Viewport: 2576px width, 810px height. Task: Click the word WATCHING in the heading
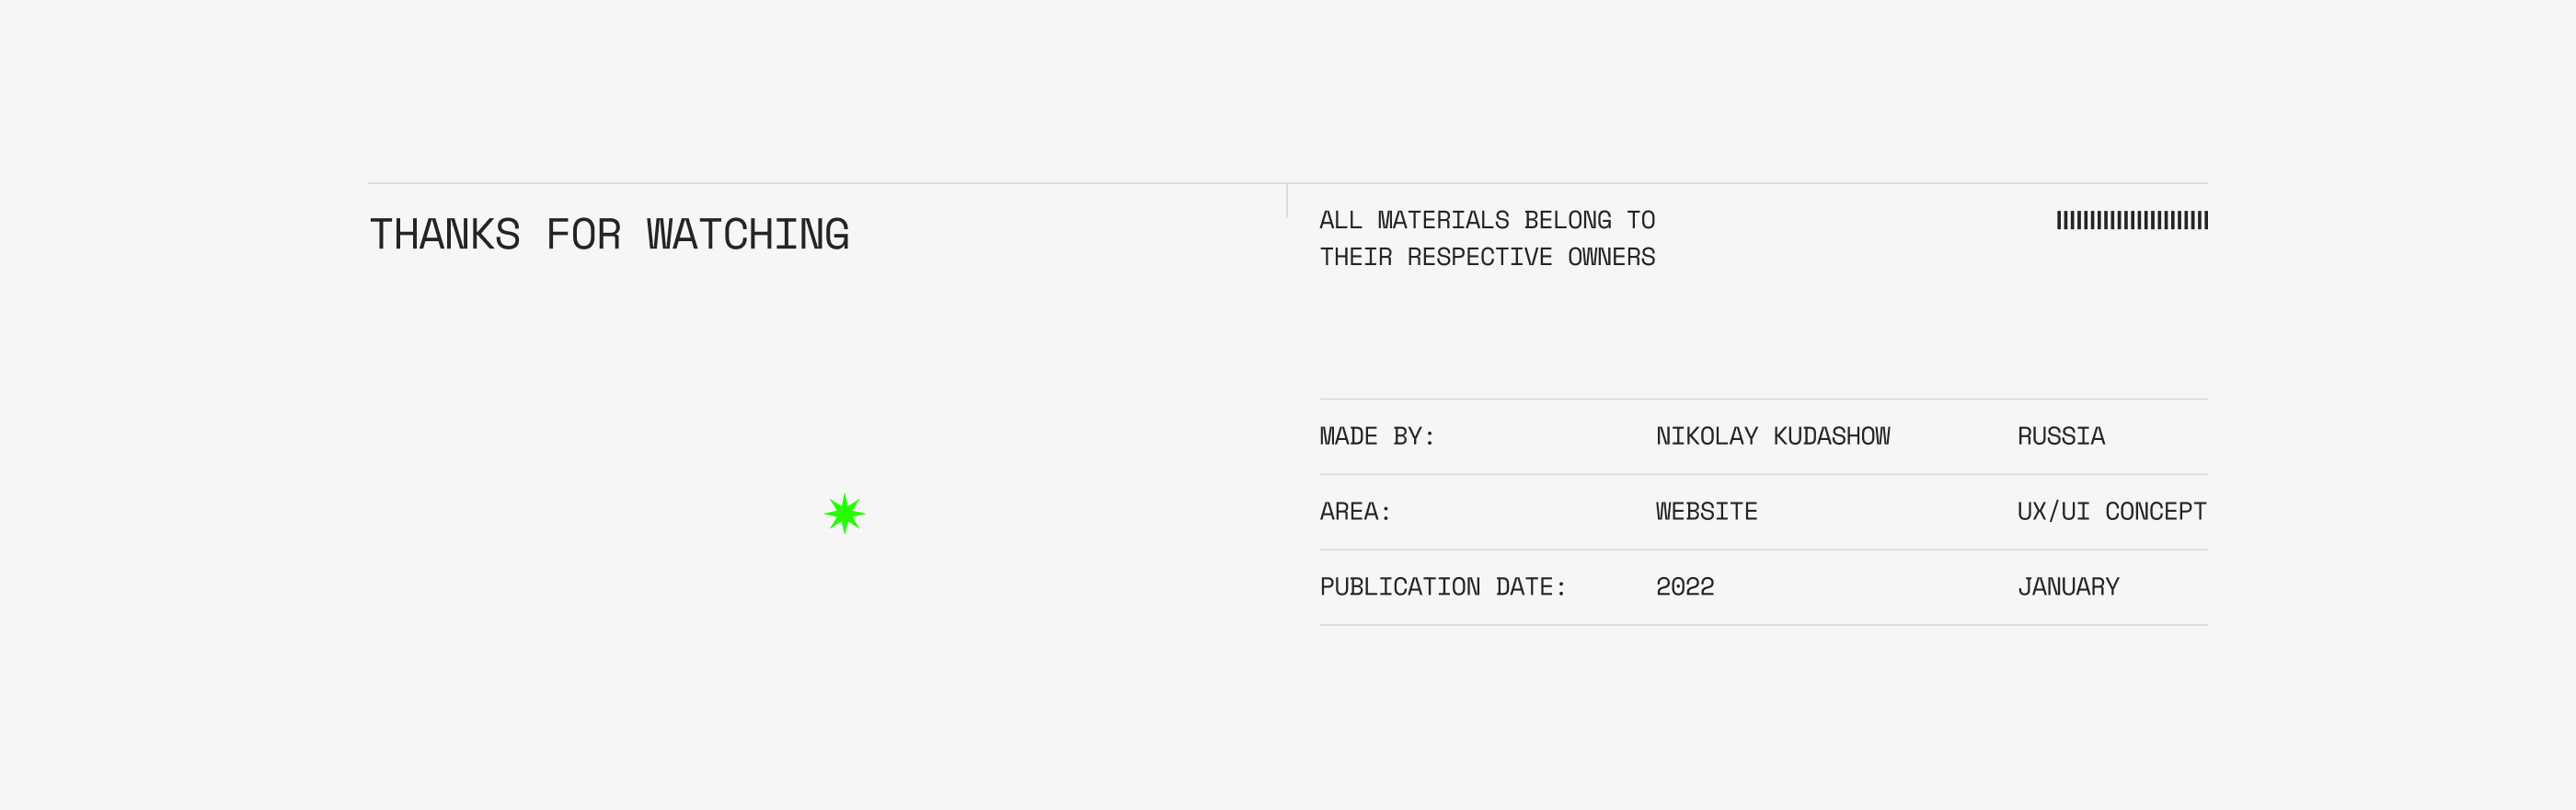(x=747, y=235)
